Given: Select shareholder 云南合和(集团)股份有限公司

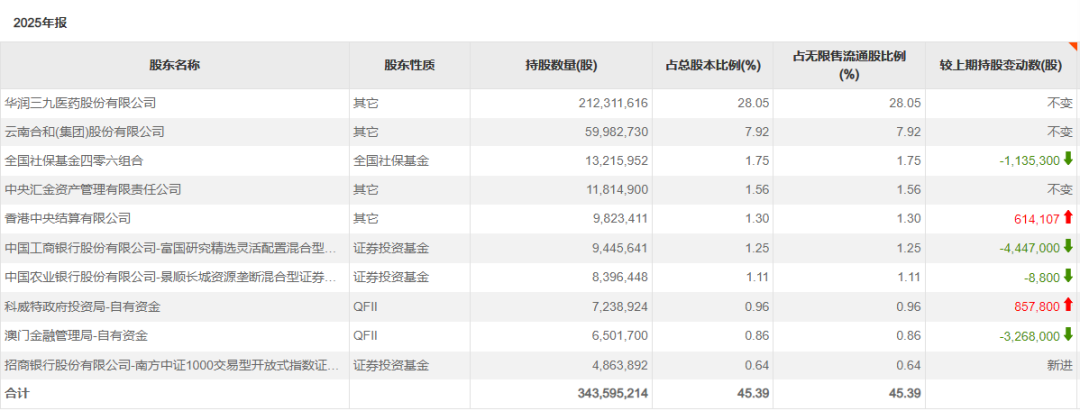Looking at the screenshot, I should 85,132.
